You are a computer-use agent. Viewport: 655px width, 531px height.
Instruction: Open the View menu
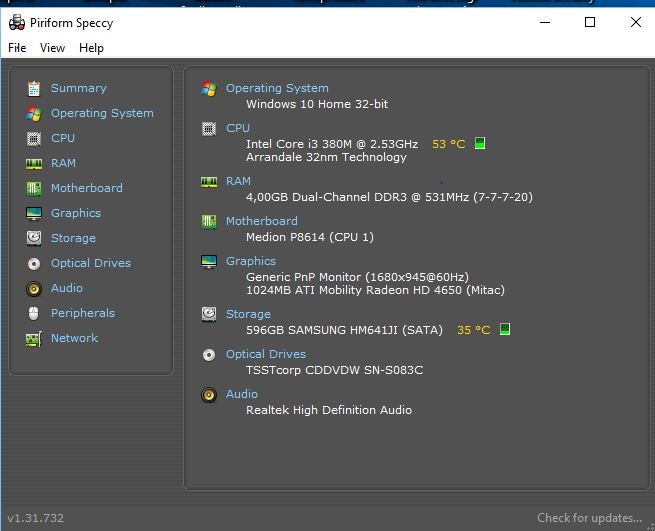(52, 48)
